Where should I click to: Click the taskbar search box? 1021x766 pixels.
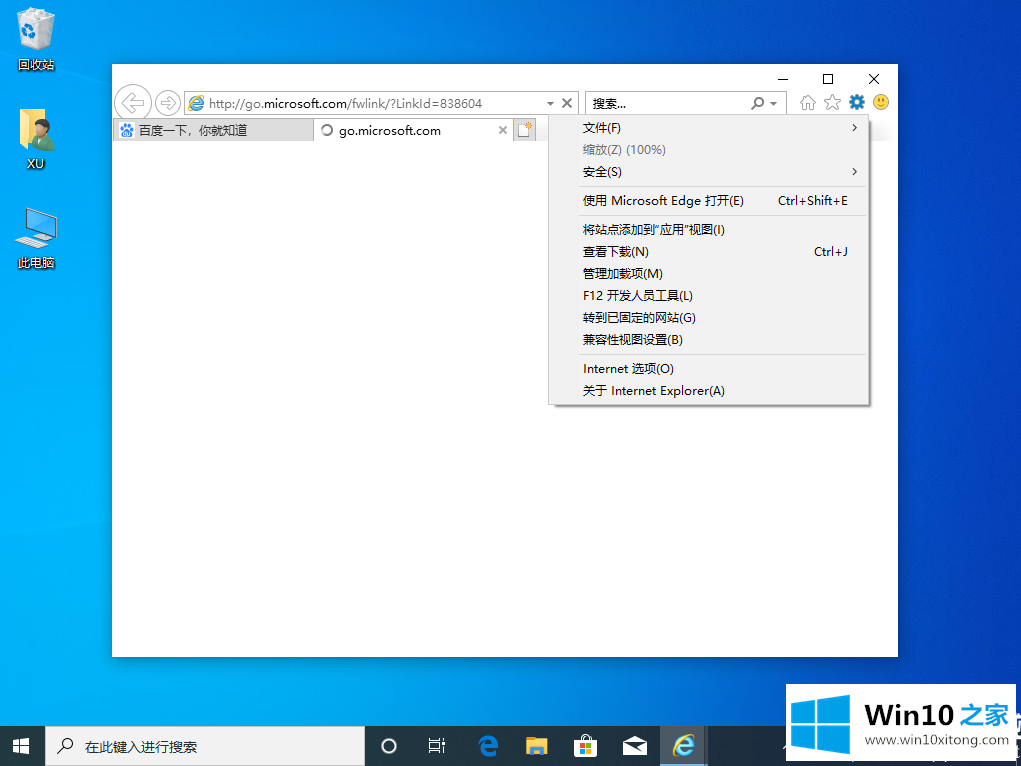point(204,746)
